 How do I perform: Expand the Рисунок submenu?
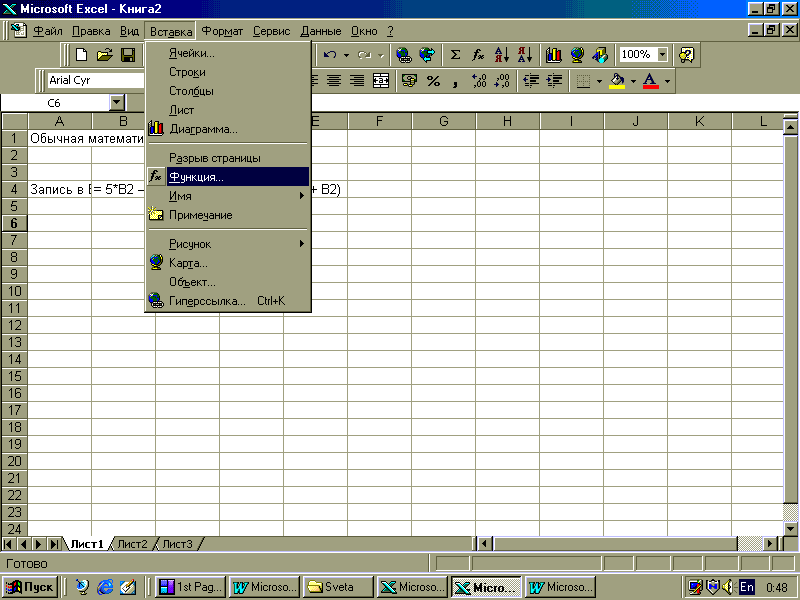(228, 244)
